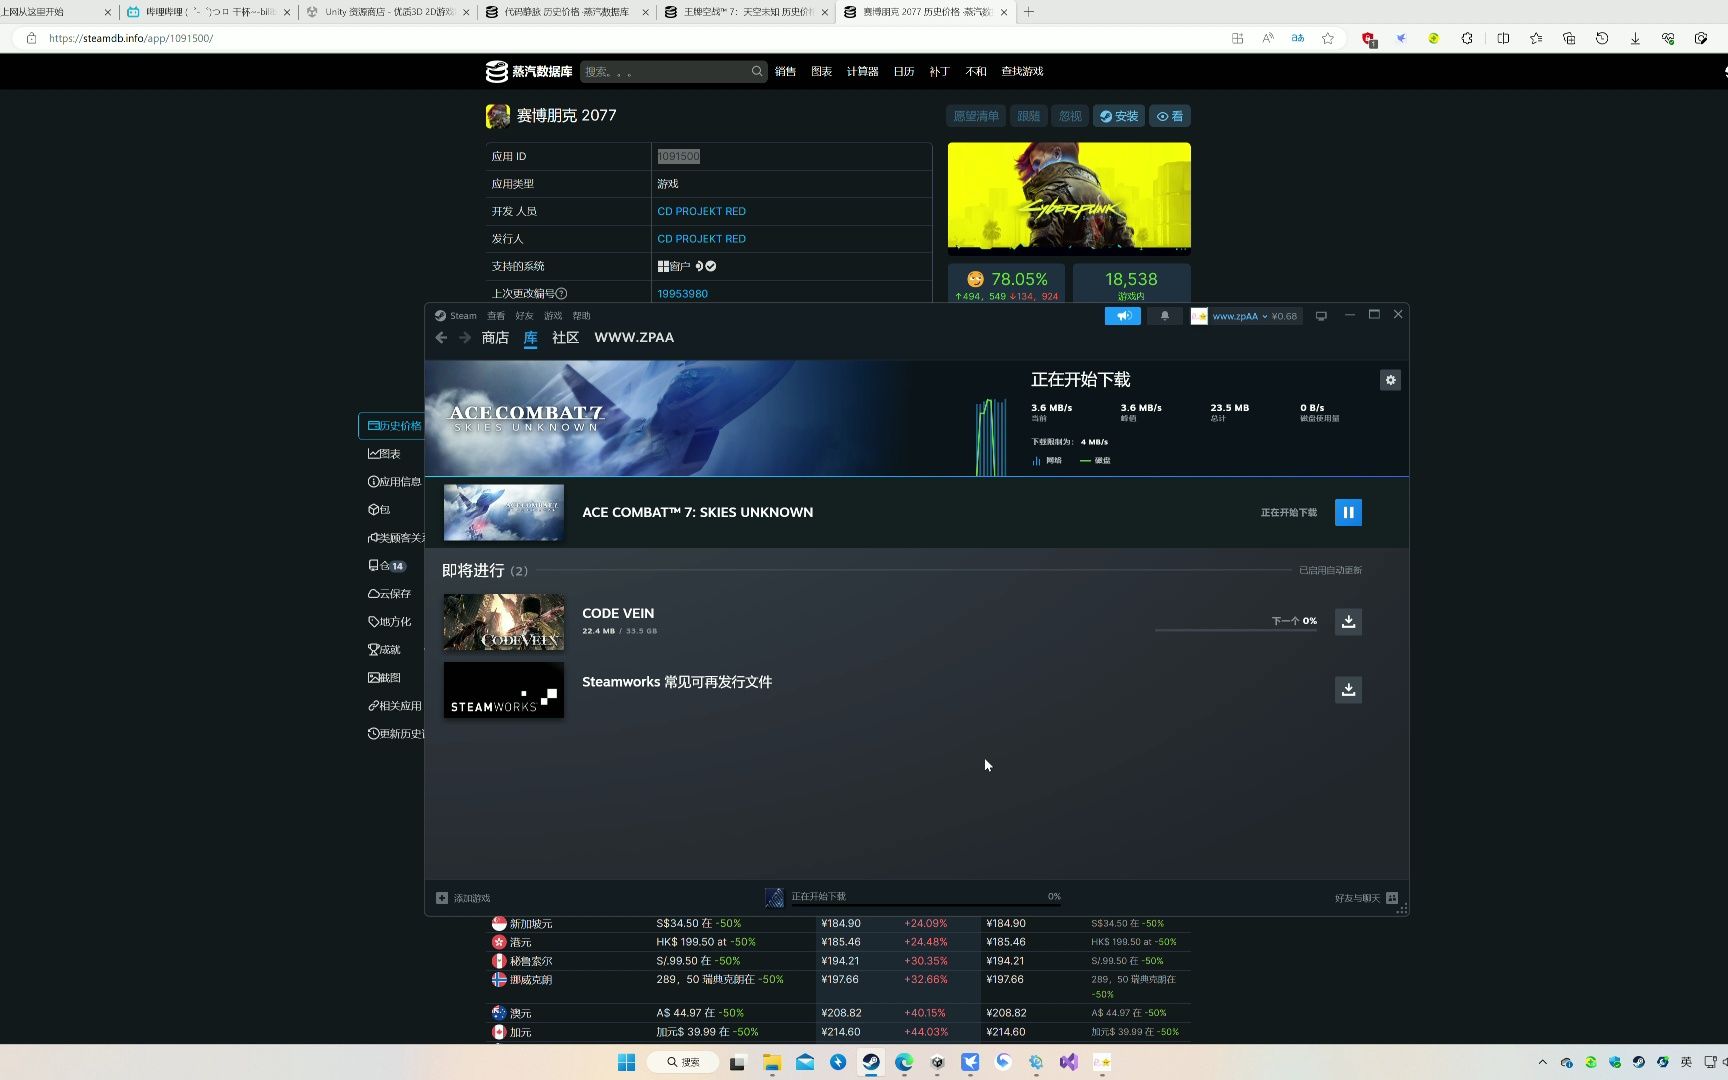
Task: Toggle browser split screen icon
Action: click(x=1503, y=38)
